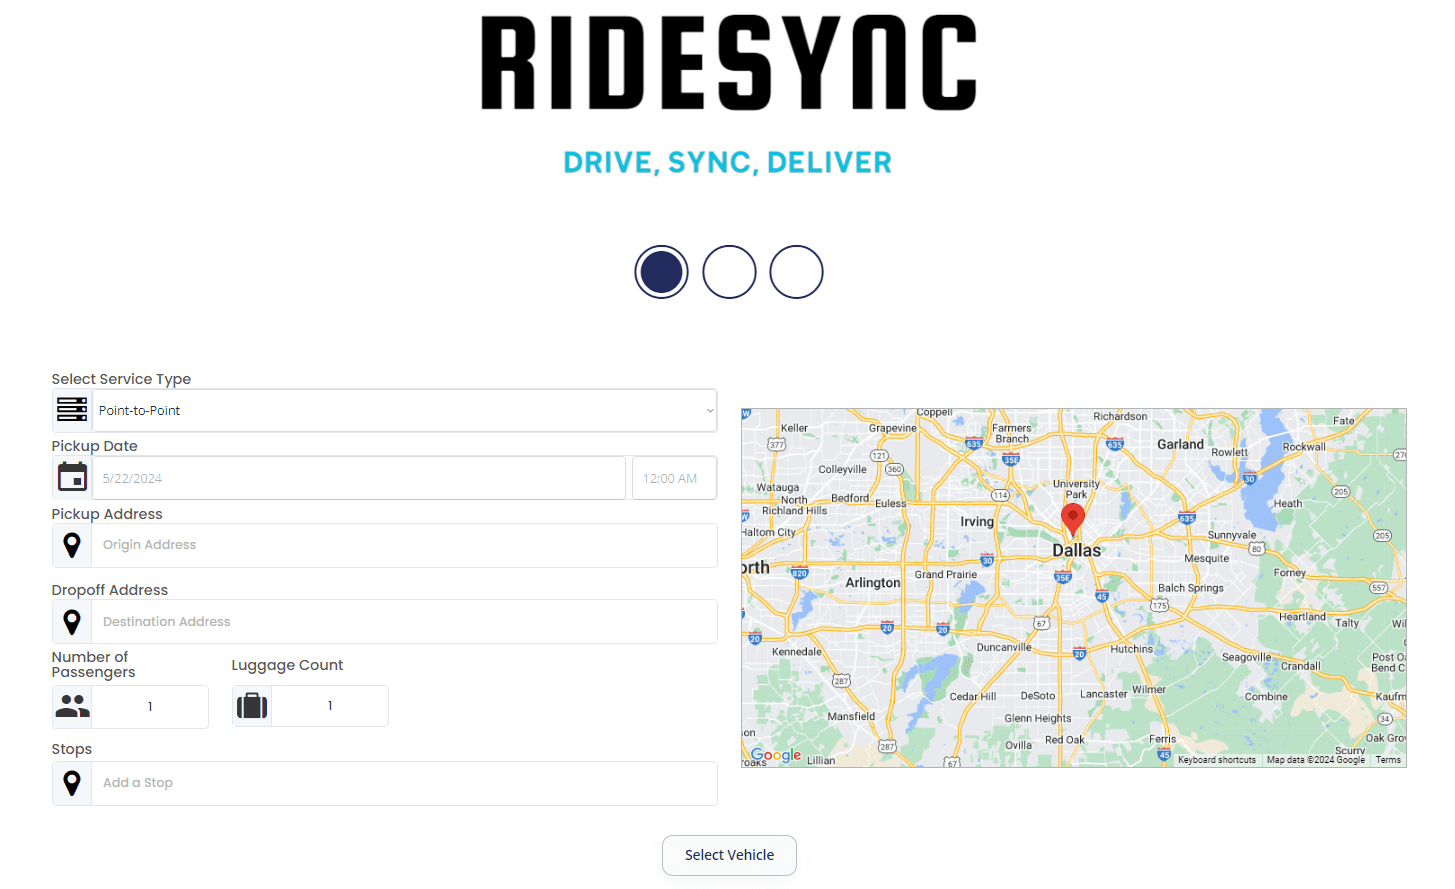Click the Pickup Address location pin icon
The height and width of the screenshot is (889, 1455).
71,545
